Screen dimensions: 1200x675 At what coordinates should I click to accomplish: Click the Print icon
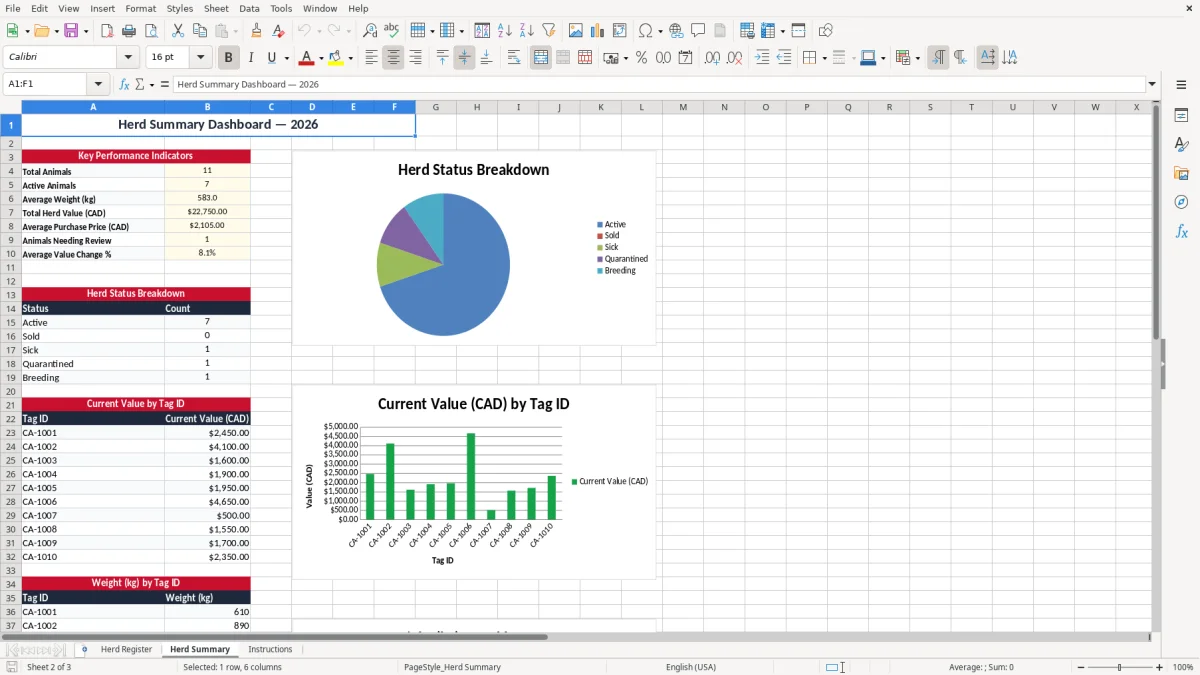129,31
